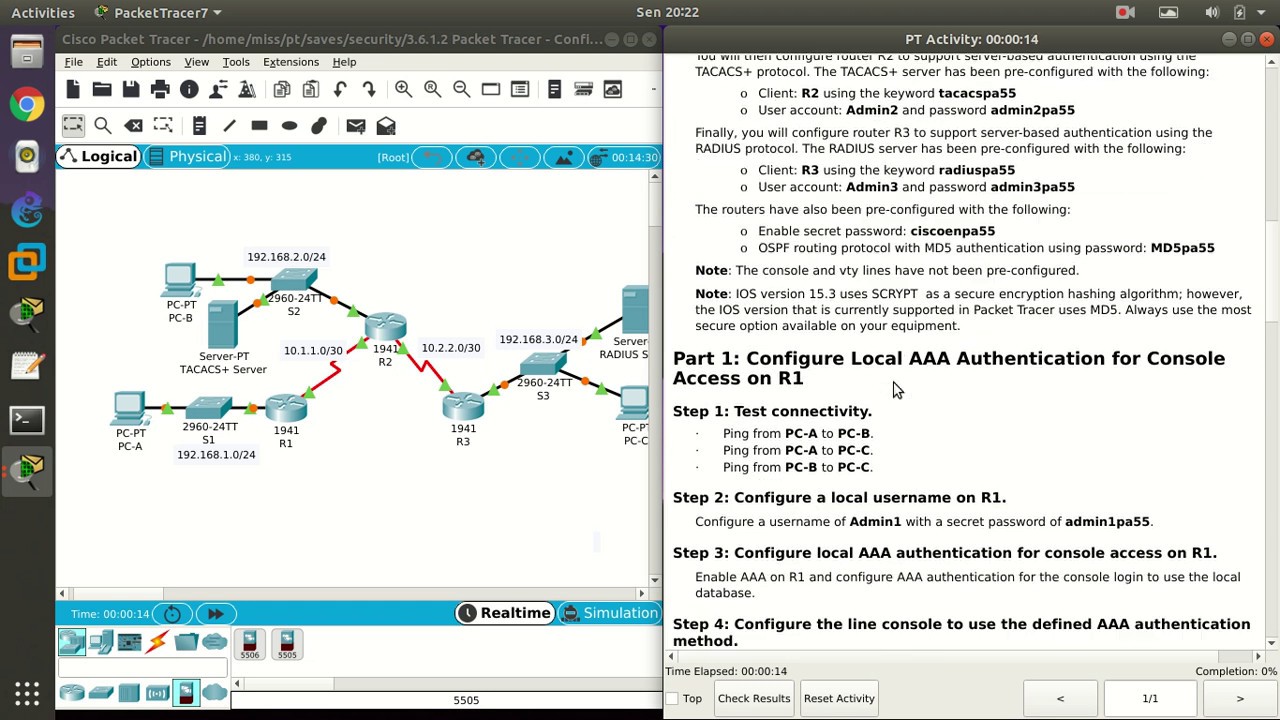Open Terminal from the dock
This screenshot has height=720, width=1280.
pyautogui.click(x=27, y=420)
